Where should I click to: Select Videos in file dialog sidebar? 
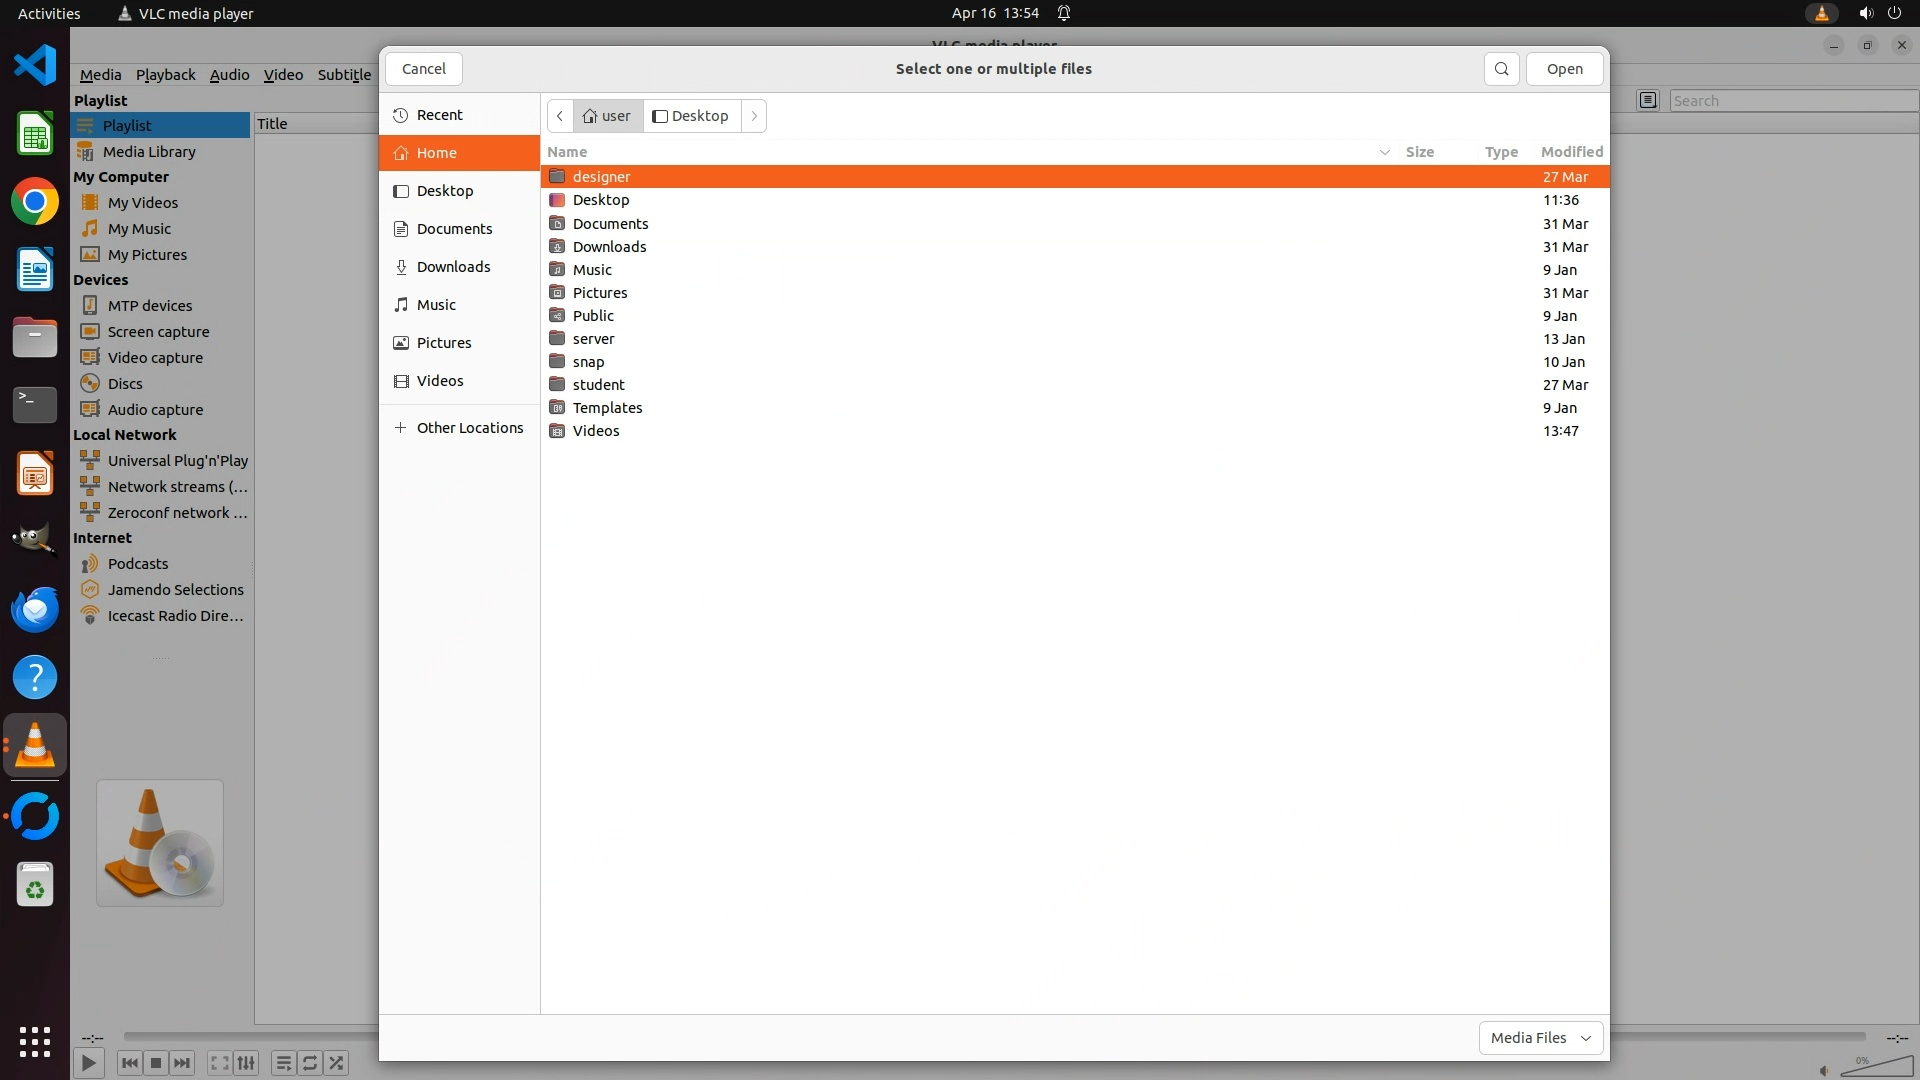coord(440,381)
